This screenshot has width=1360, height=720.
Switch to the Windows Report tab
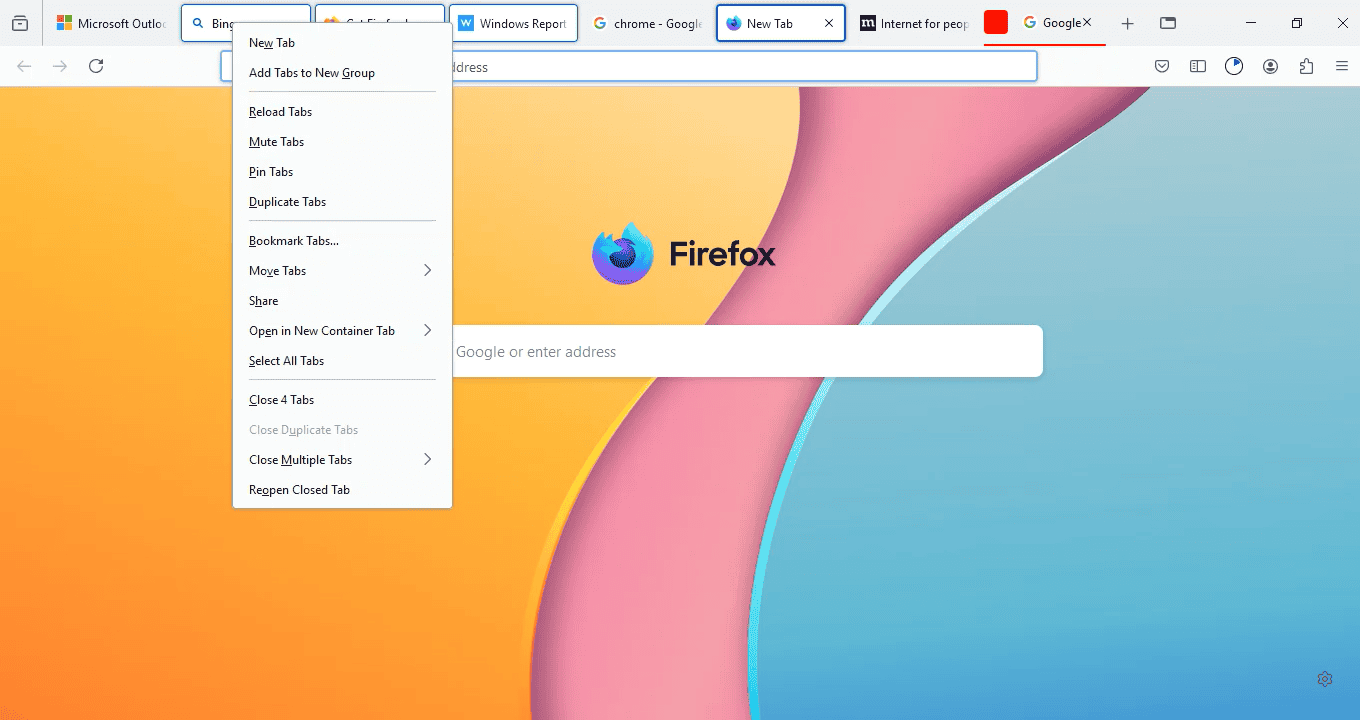(513, 23)
